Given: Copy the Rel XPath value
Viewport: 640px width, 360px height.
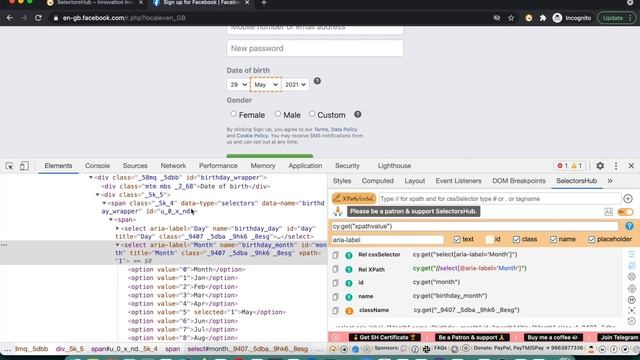Looking at the screenshot, I should point(335,269).
